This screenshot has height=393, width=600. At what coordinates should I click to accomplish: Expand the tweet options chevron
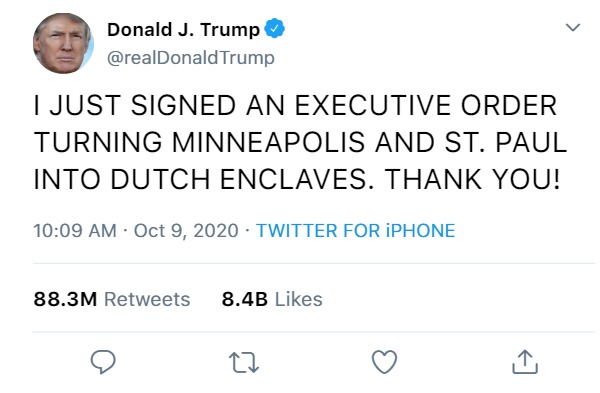(573, 28)
